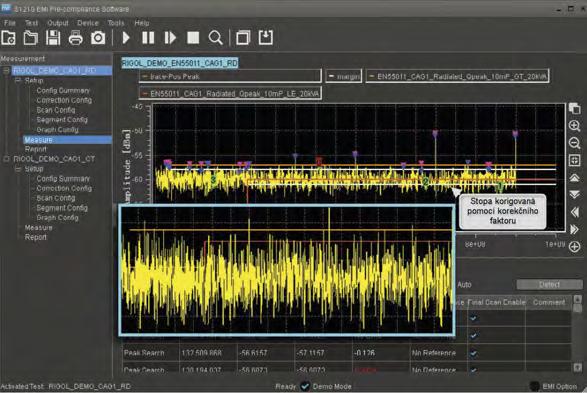Collapse the RIGOL_DEMO_CAG1_CT tree node

[6, 159]
